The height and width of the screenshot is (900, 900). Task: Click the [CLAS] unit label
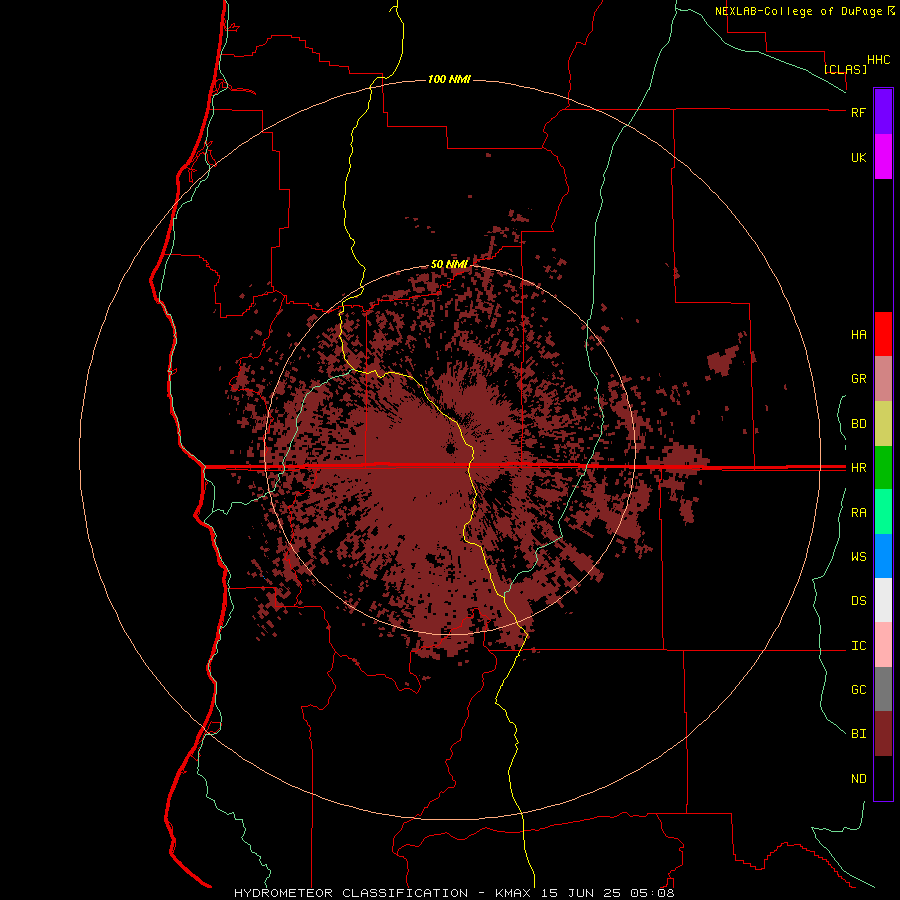[845, 69]
